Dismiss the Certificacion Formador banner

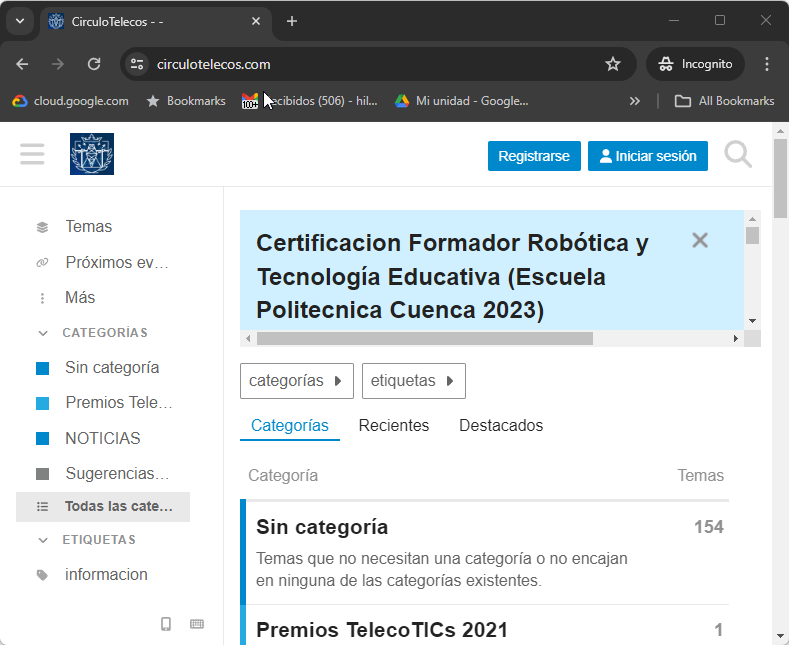(700, 240)
